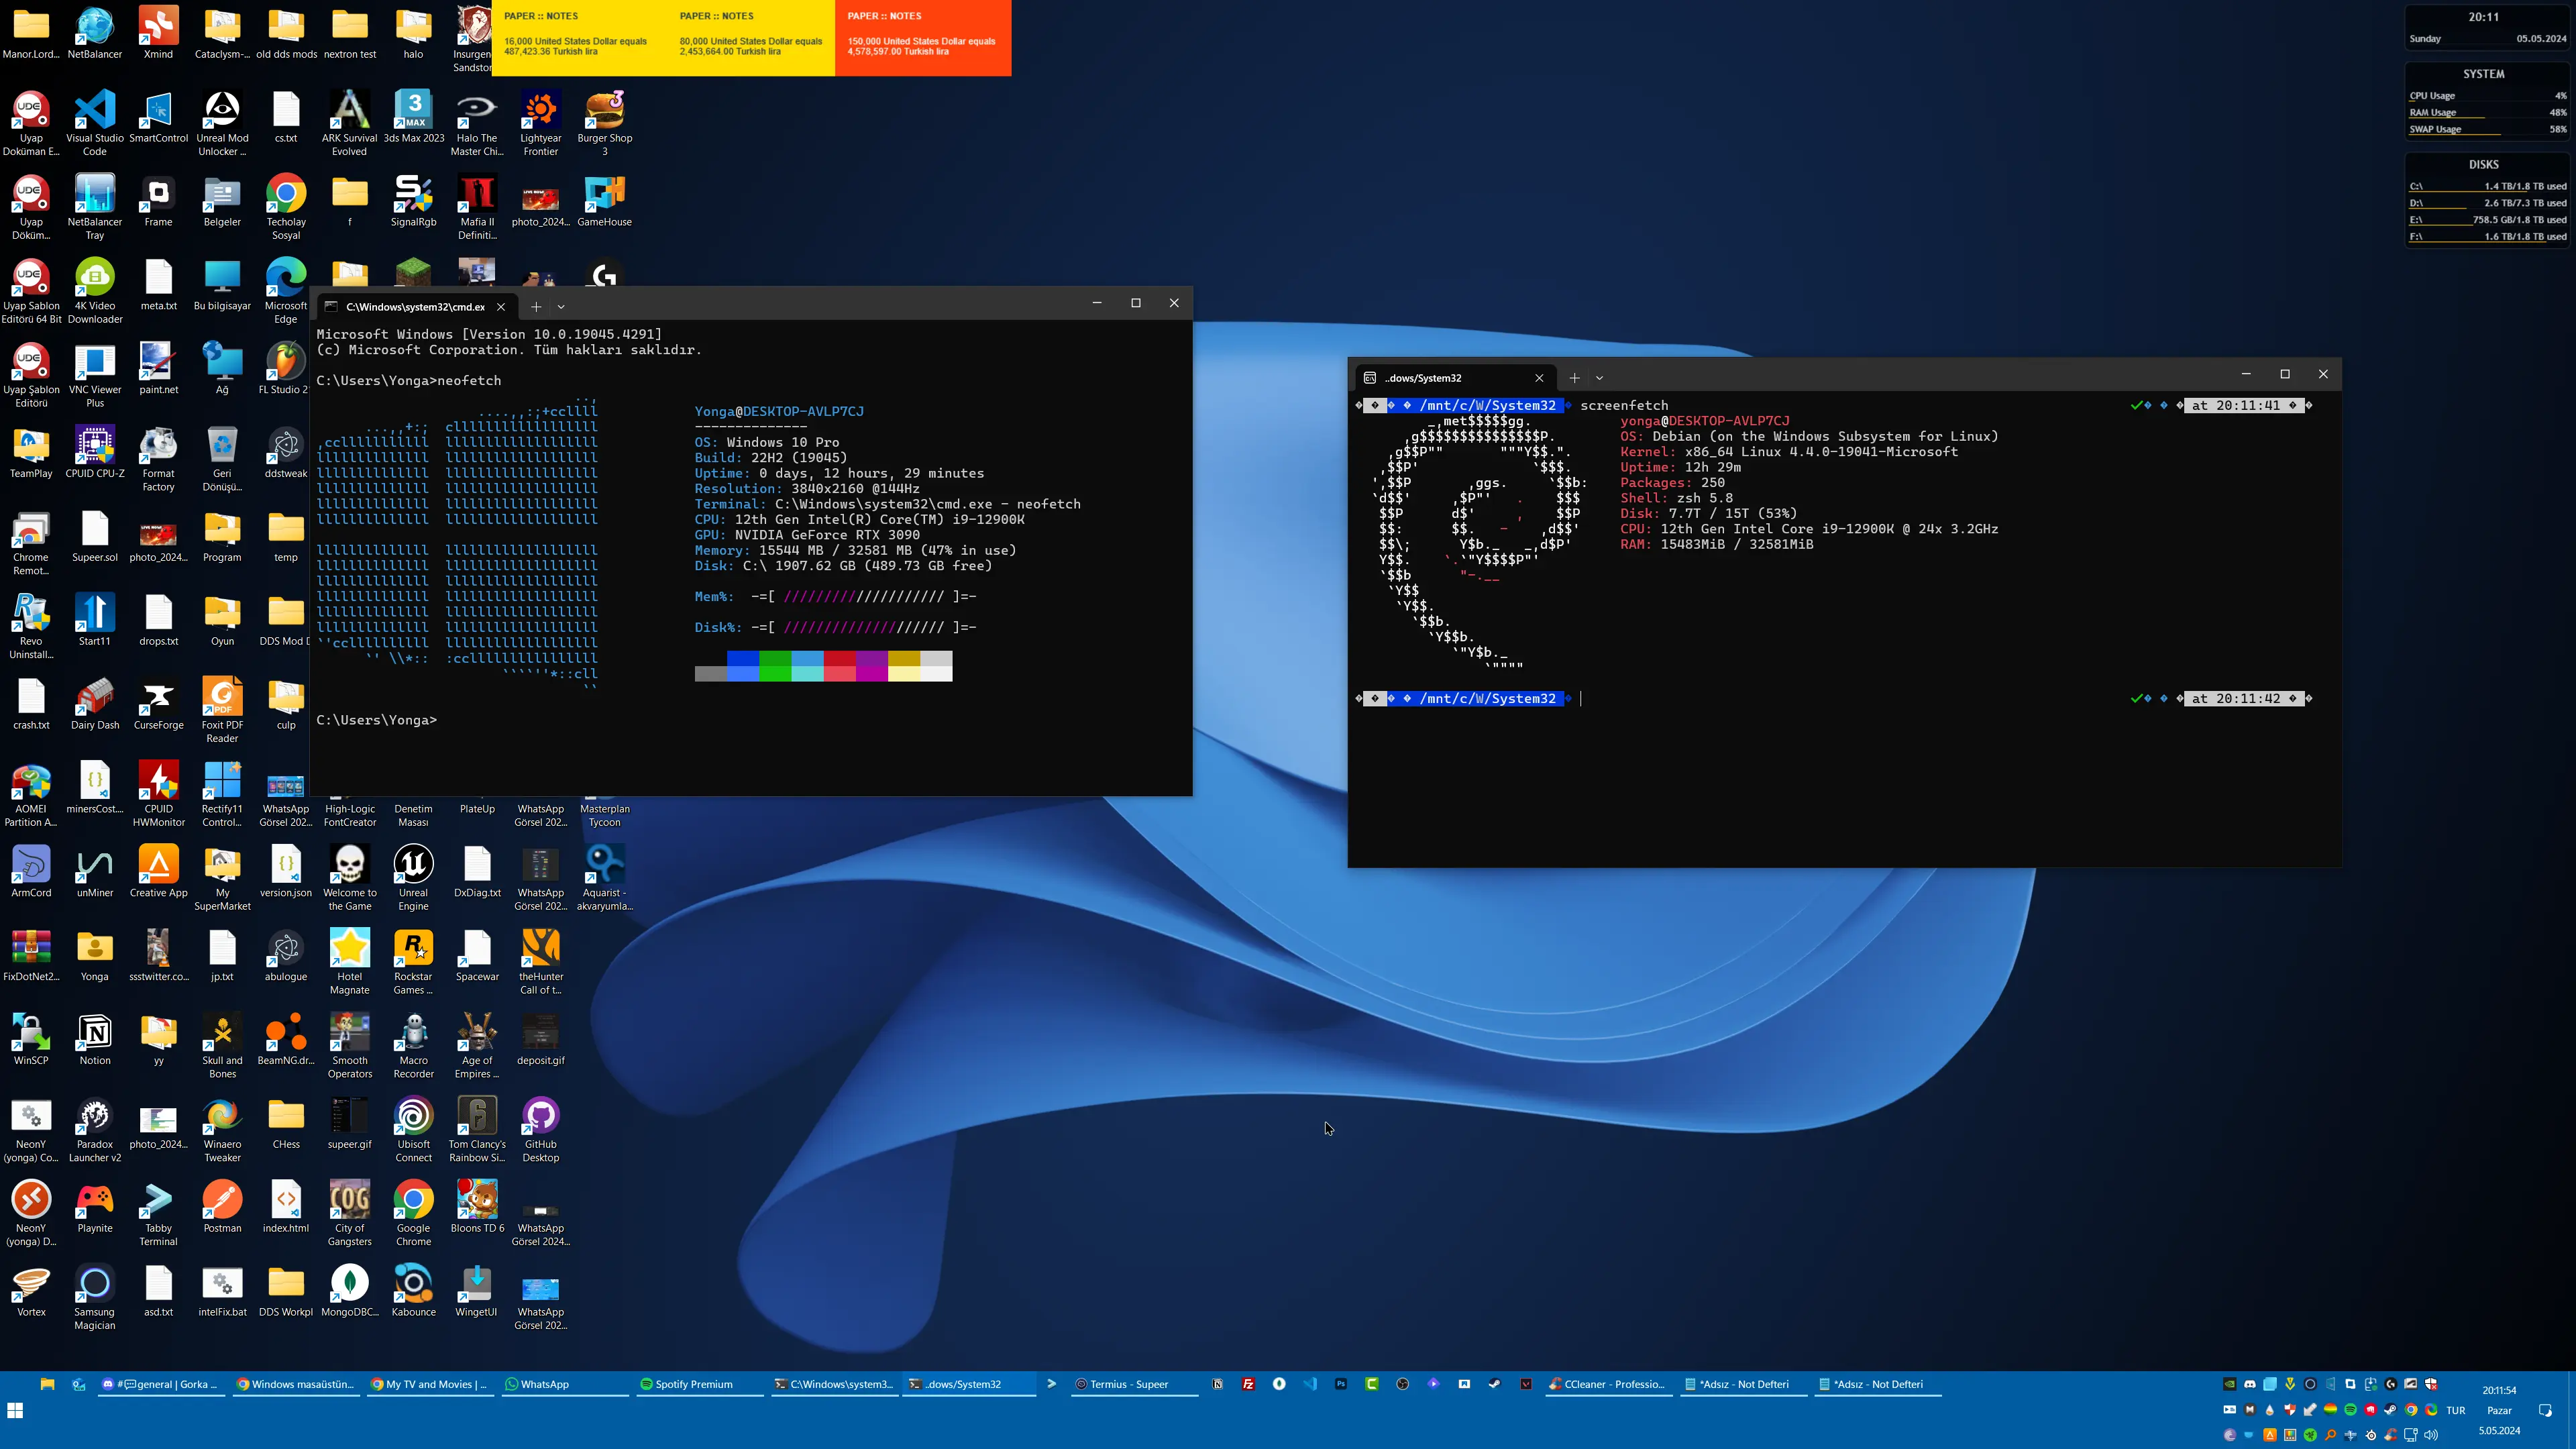Image resolution: width=2576 pixels, height=1449 pixels.
Task: Select the CPUID CPU-Z desktop icon
Action: click(x=95, y=452)
